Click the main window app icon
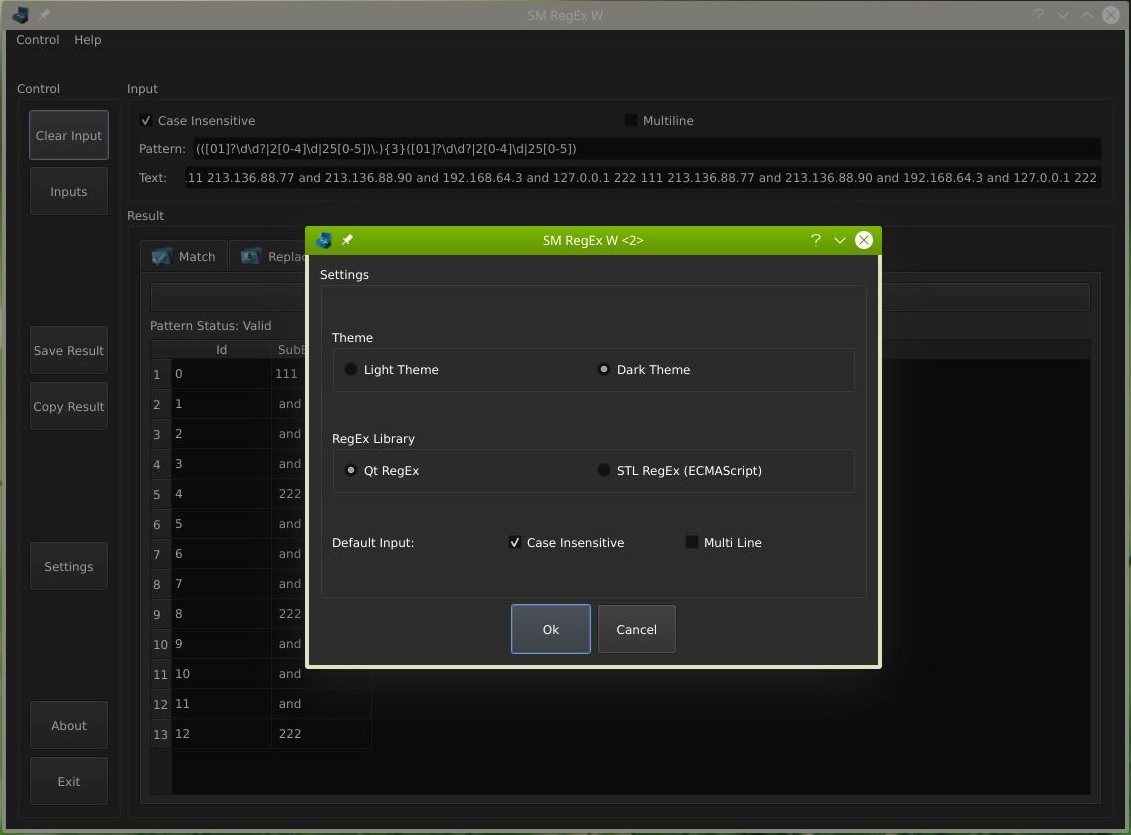1131x835 pixels. [20, 14]
